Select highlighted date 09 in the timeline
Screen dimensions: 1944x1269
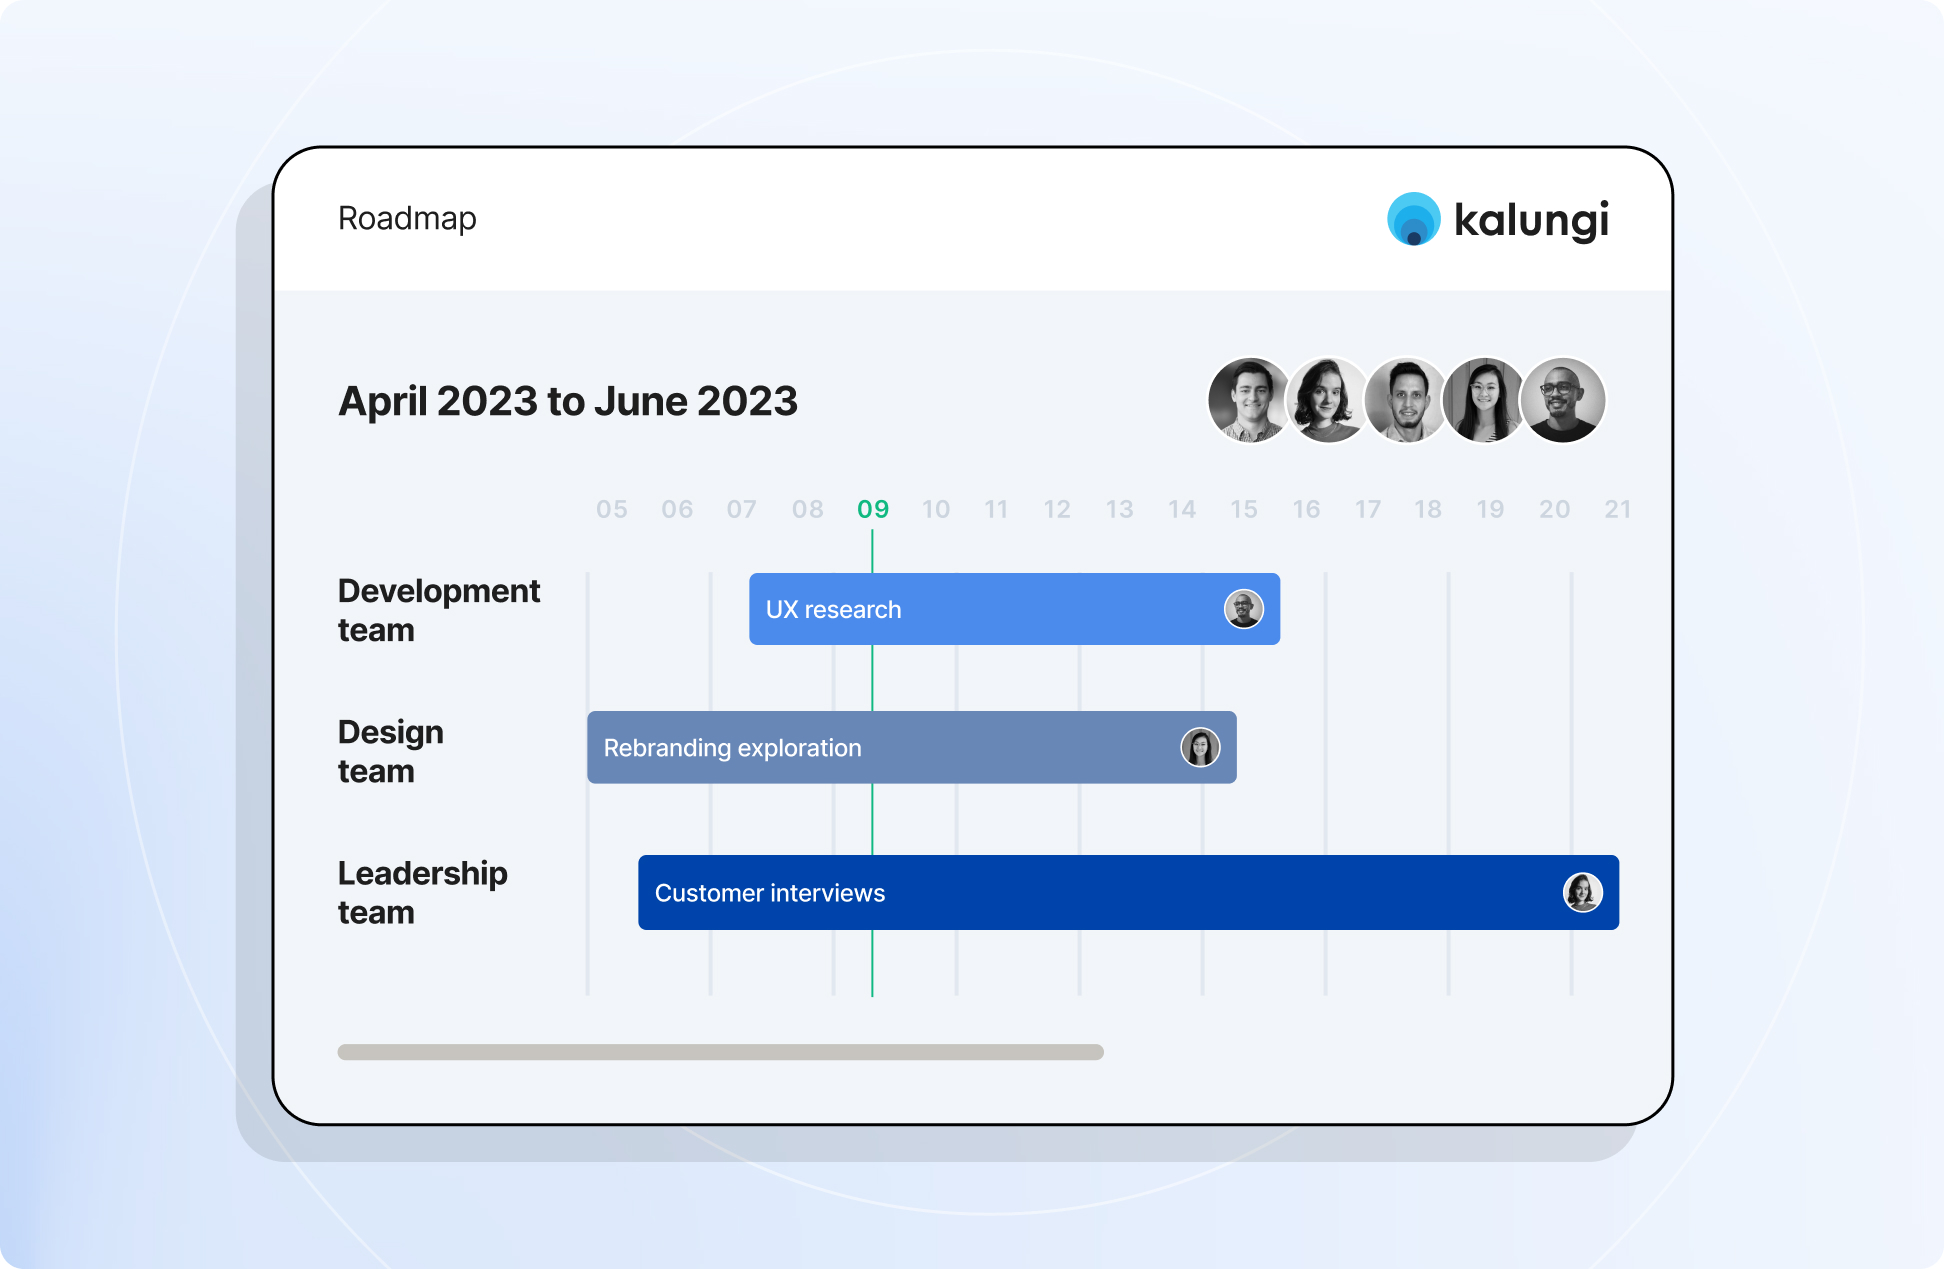pyautogui.click(x=873, y=509)
